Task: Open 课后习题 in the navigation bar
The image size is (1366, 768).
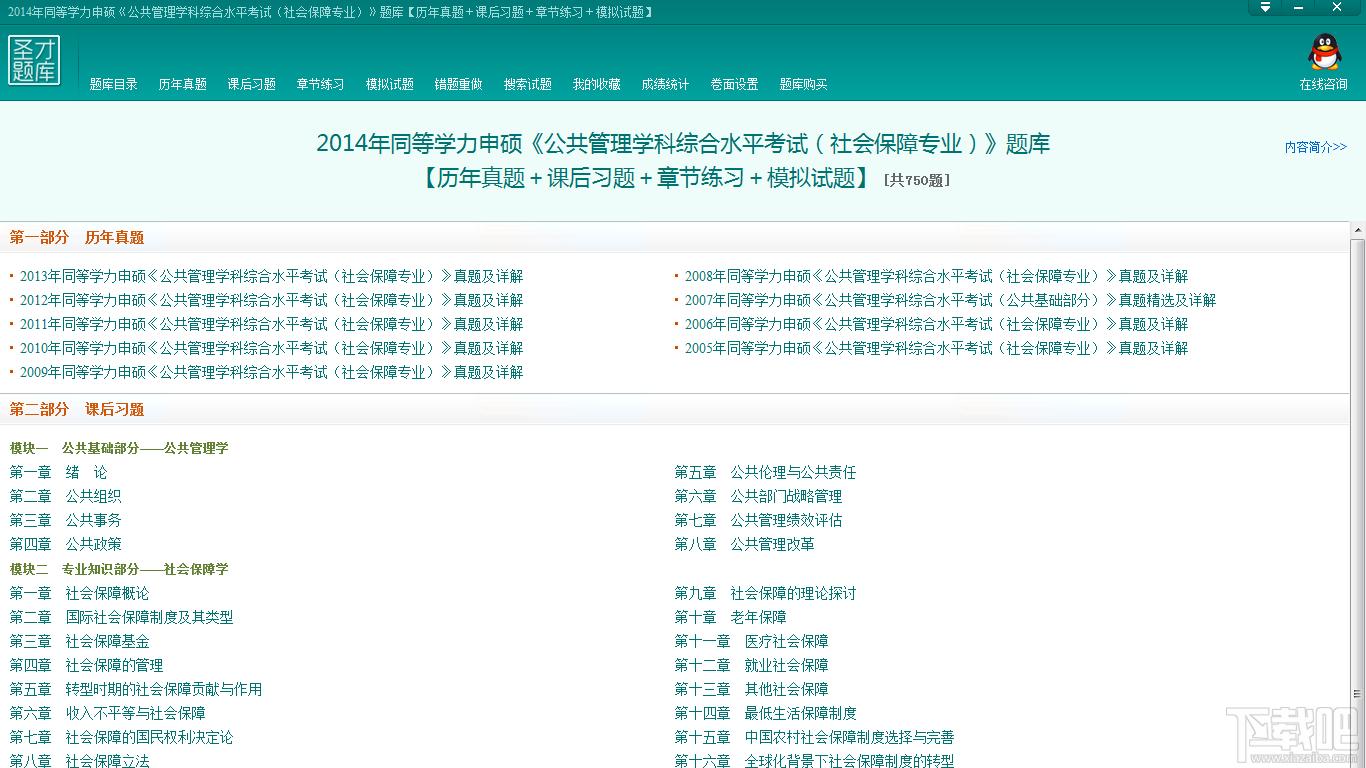Action: [252, 85]
